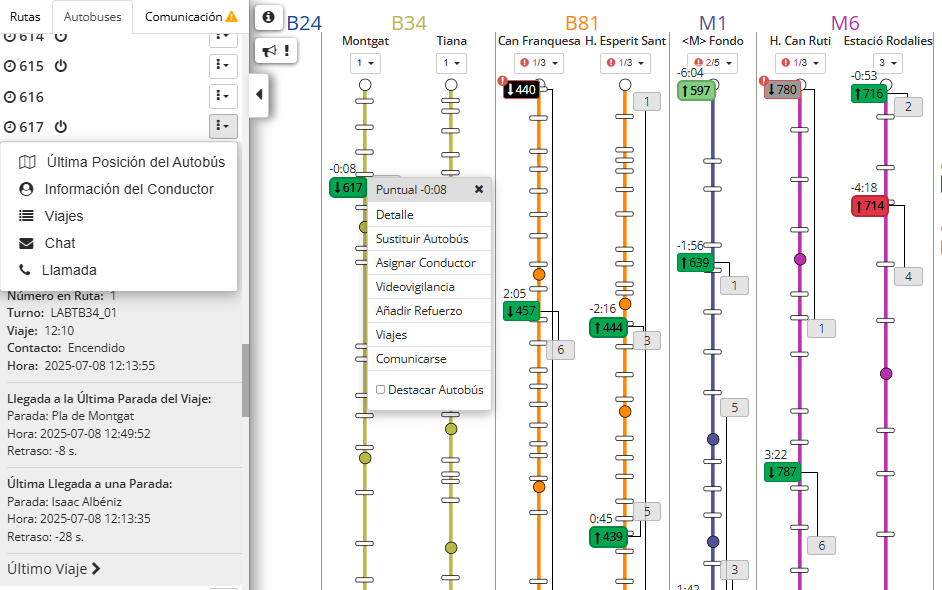The width and height of the screenshot is (942, 590).
Task: Expand the Último Viaje section
Action: pyautogui.click(x=54, y=569)
